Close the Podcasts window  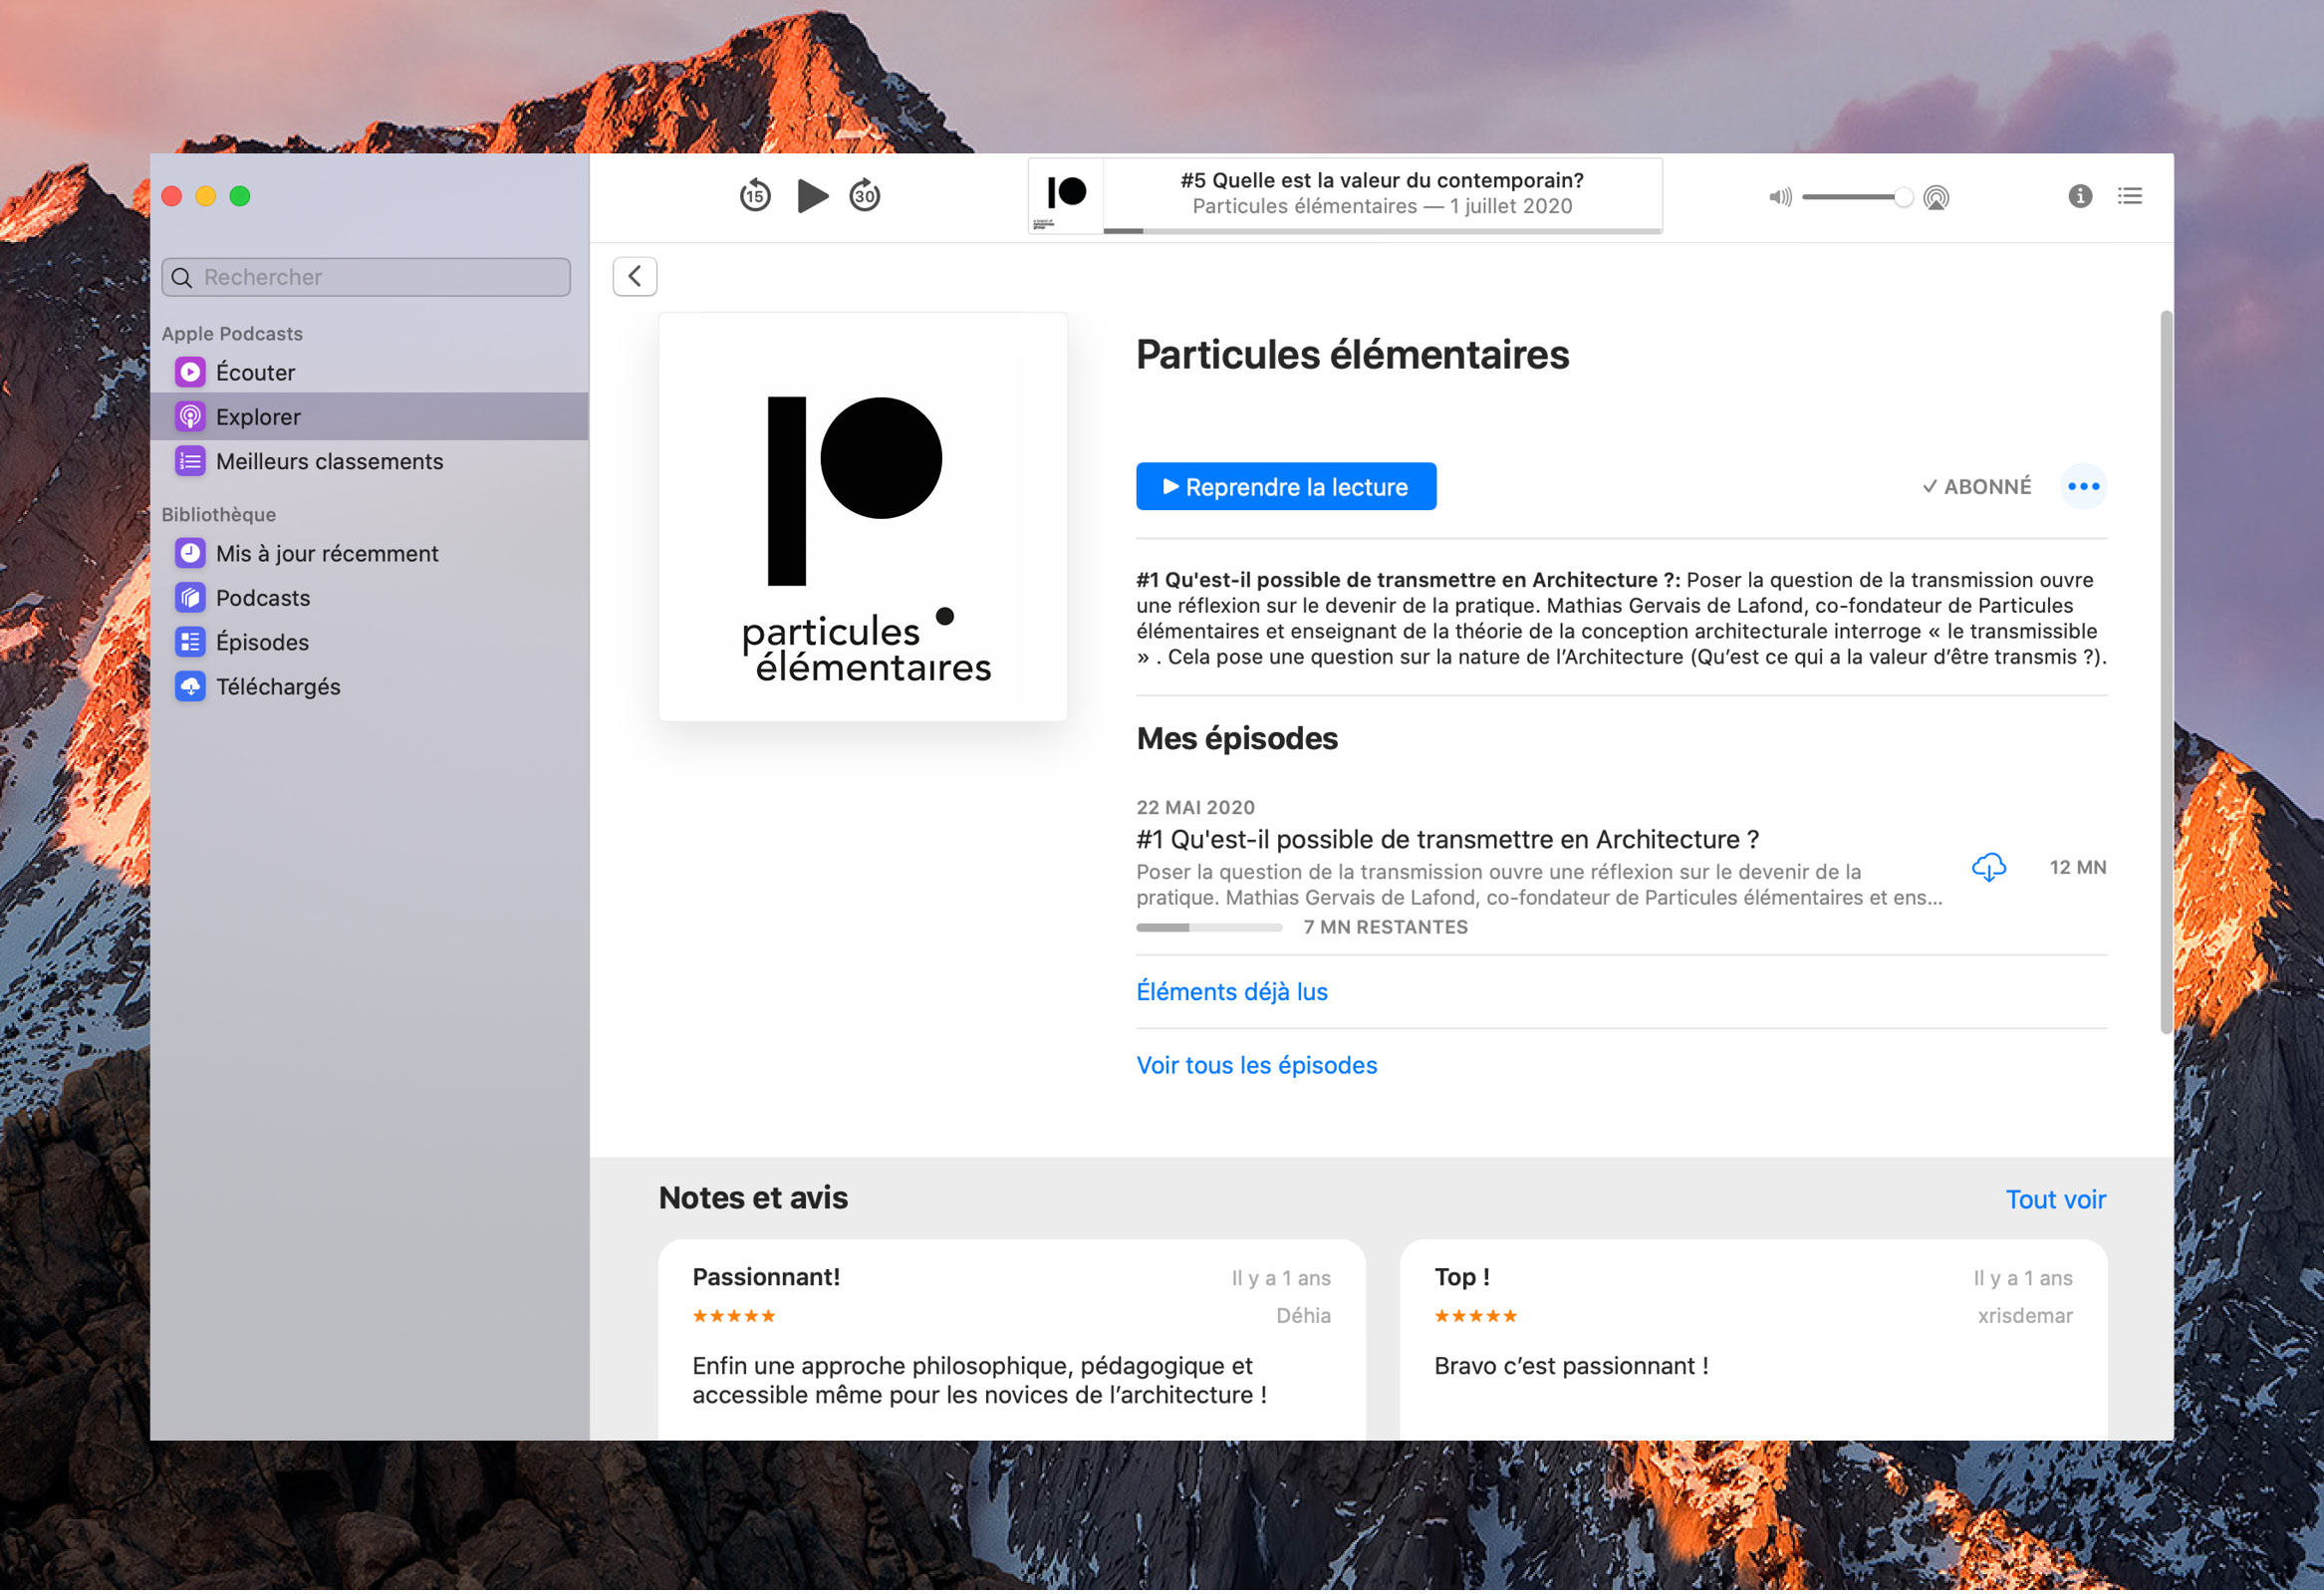click(172, 196)
